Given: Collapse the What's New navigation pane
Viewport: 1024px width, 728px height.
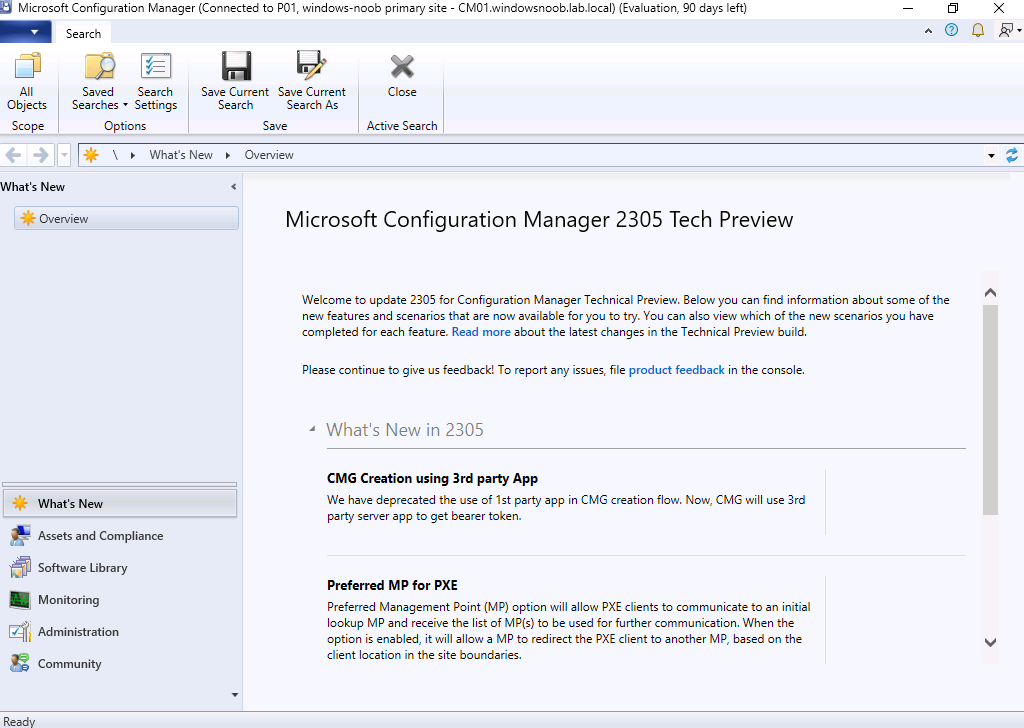Looking at the screenshot, I should (x=233, y=187).
